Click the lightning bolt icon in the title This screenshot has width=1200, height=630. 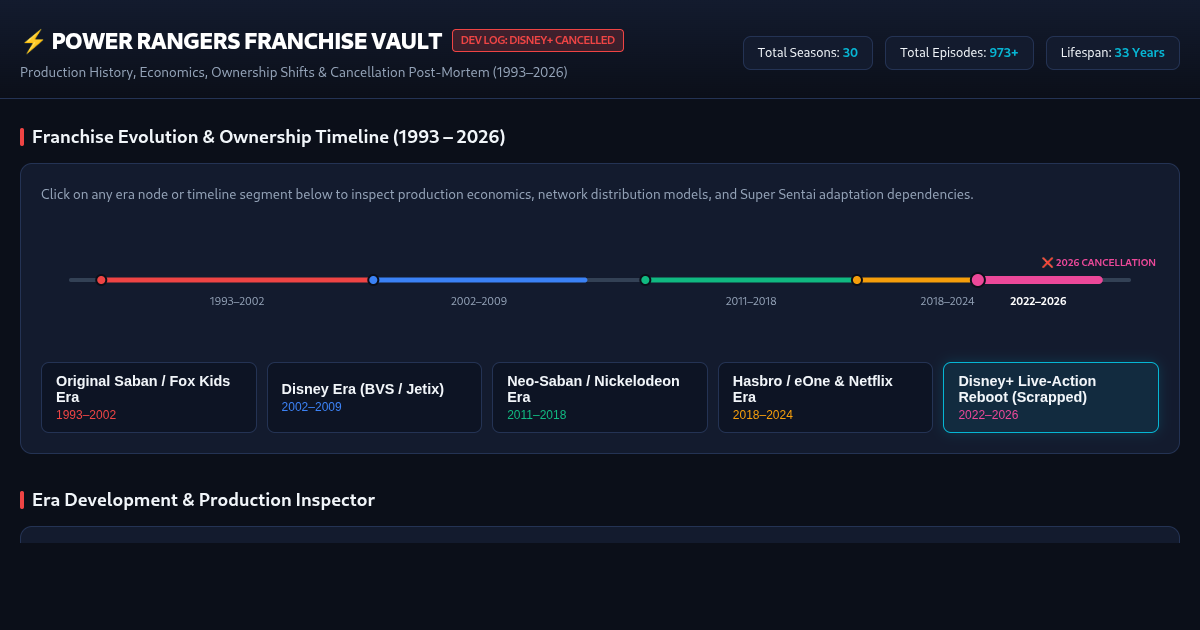pyautogui.click(x=33, y=41)
